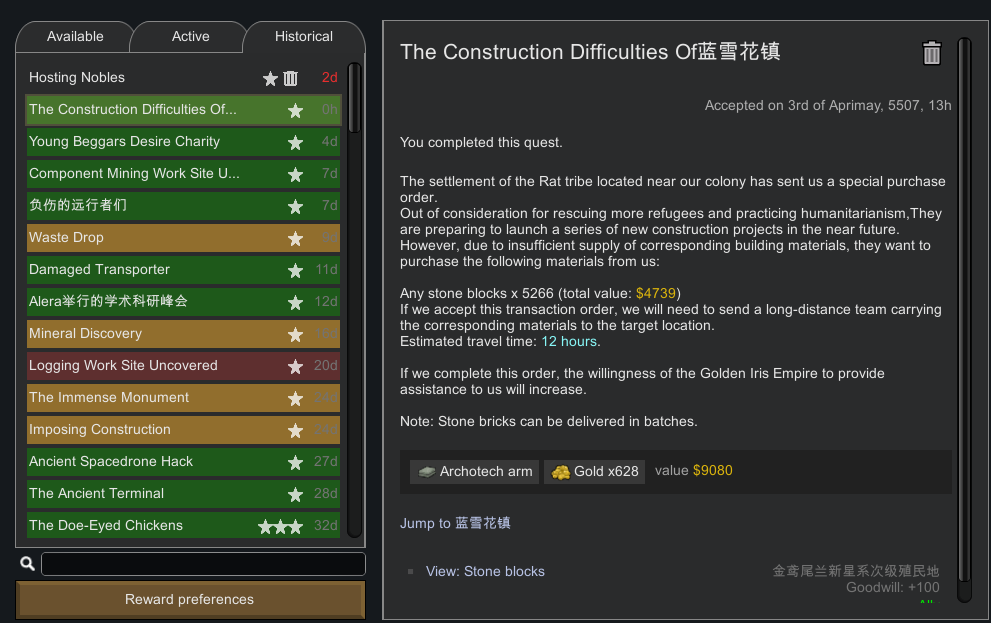Click the star icon on Hosting Nobles row

271,78
